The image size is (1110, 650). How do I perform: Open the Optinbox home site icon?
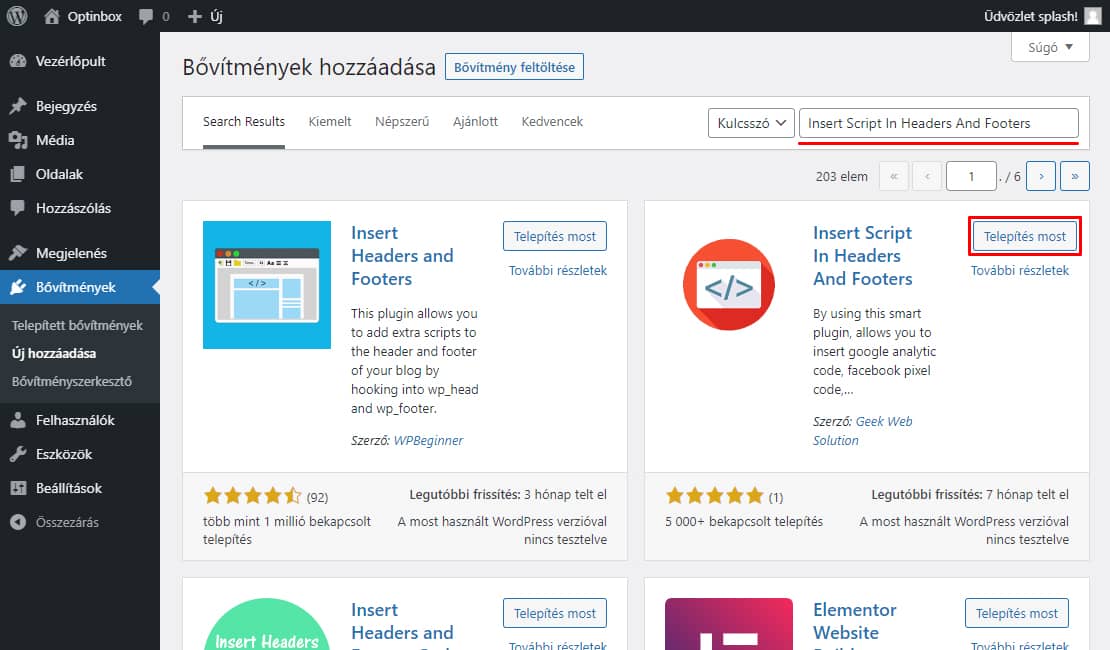coord(52,16)
